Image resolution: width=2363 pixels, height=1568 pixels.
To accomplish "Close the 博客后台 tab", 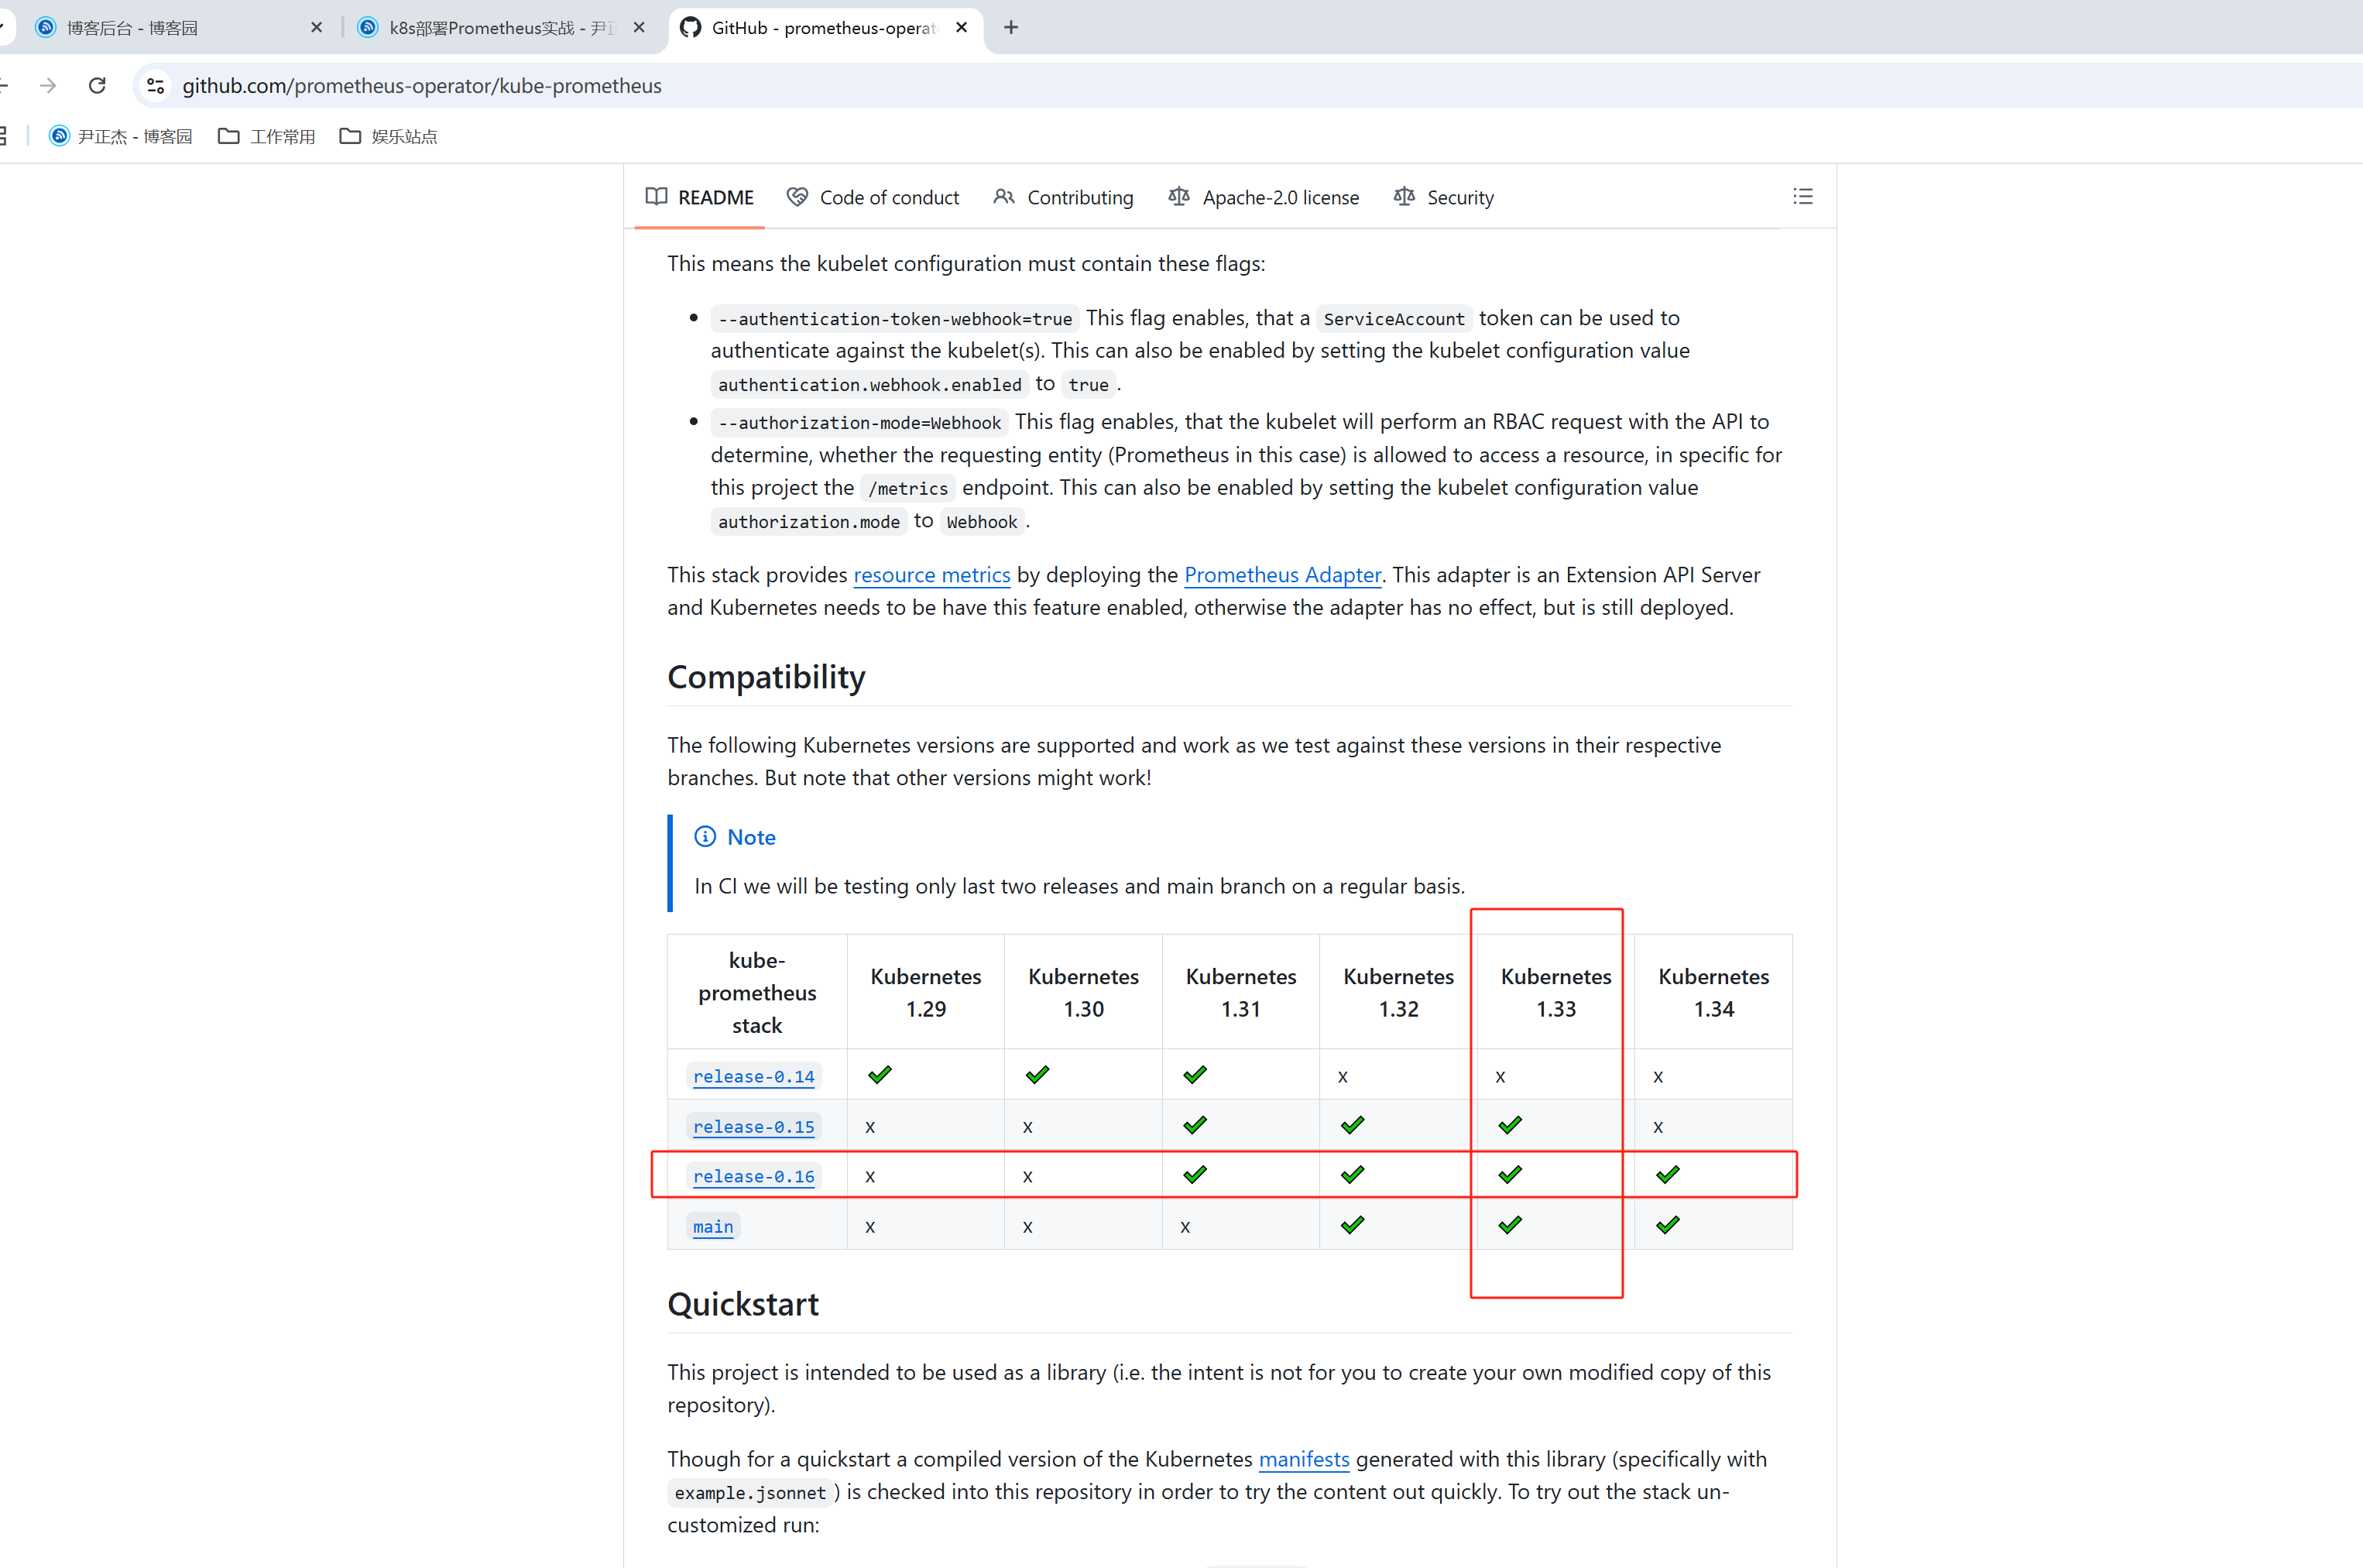I will (317, 28).
